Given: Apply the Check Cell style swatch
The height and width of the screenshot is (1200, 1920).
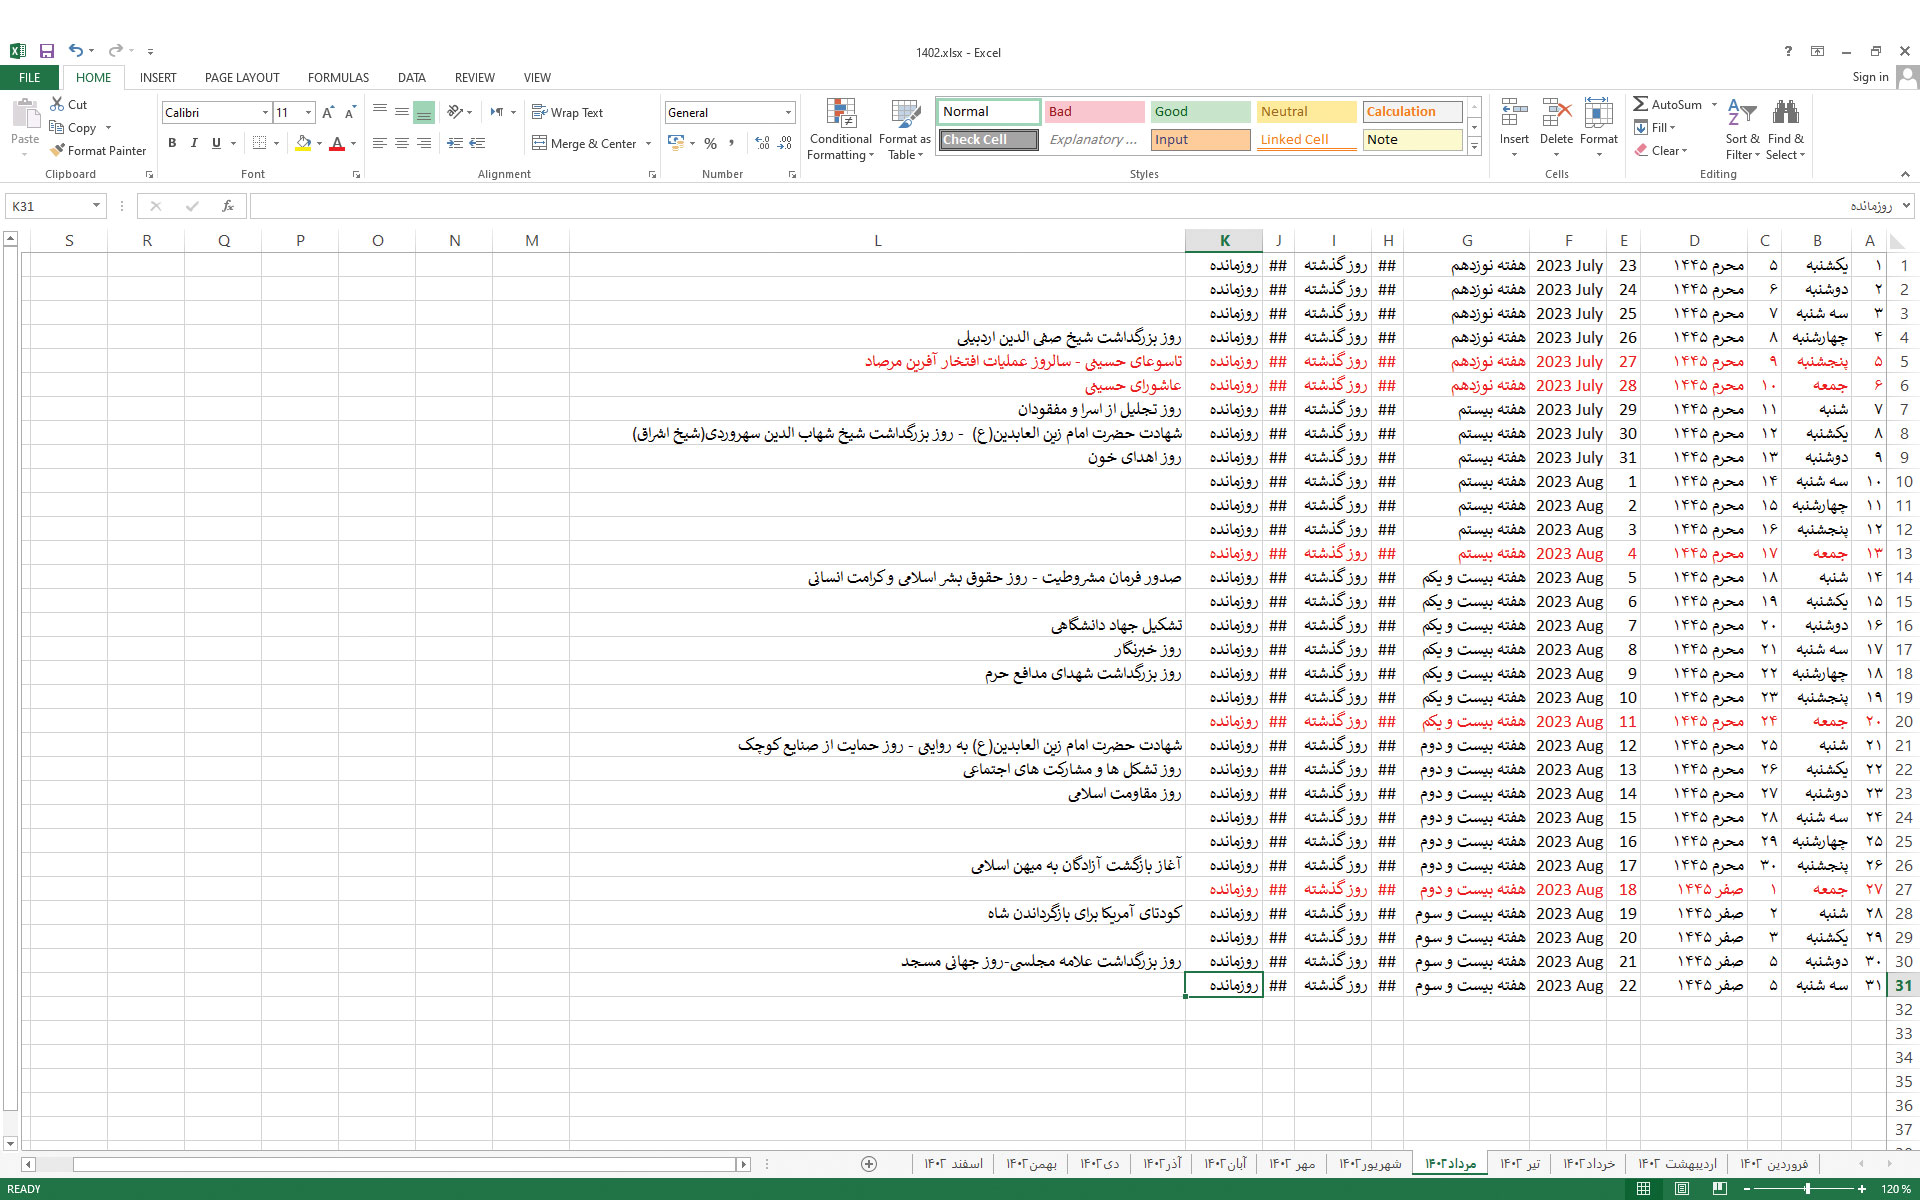Looking at the screenshot, I should (x=988, y=140).
